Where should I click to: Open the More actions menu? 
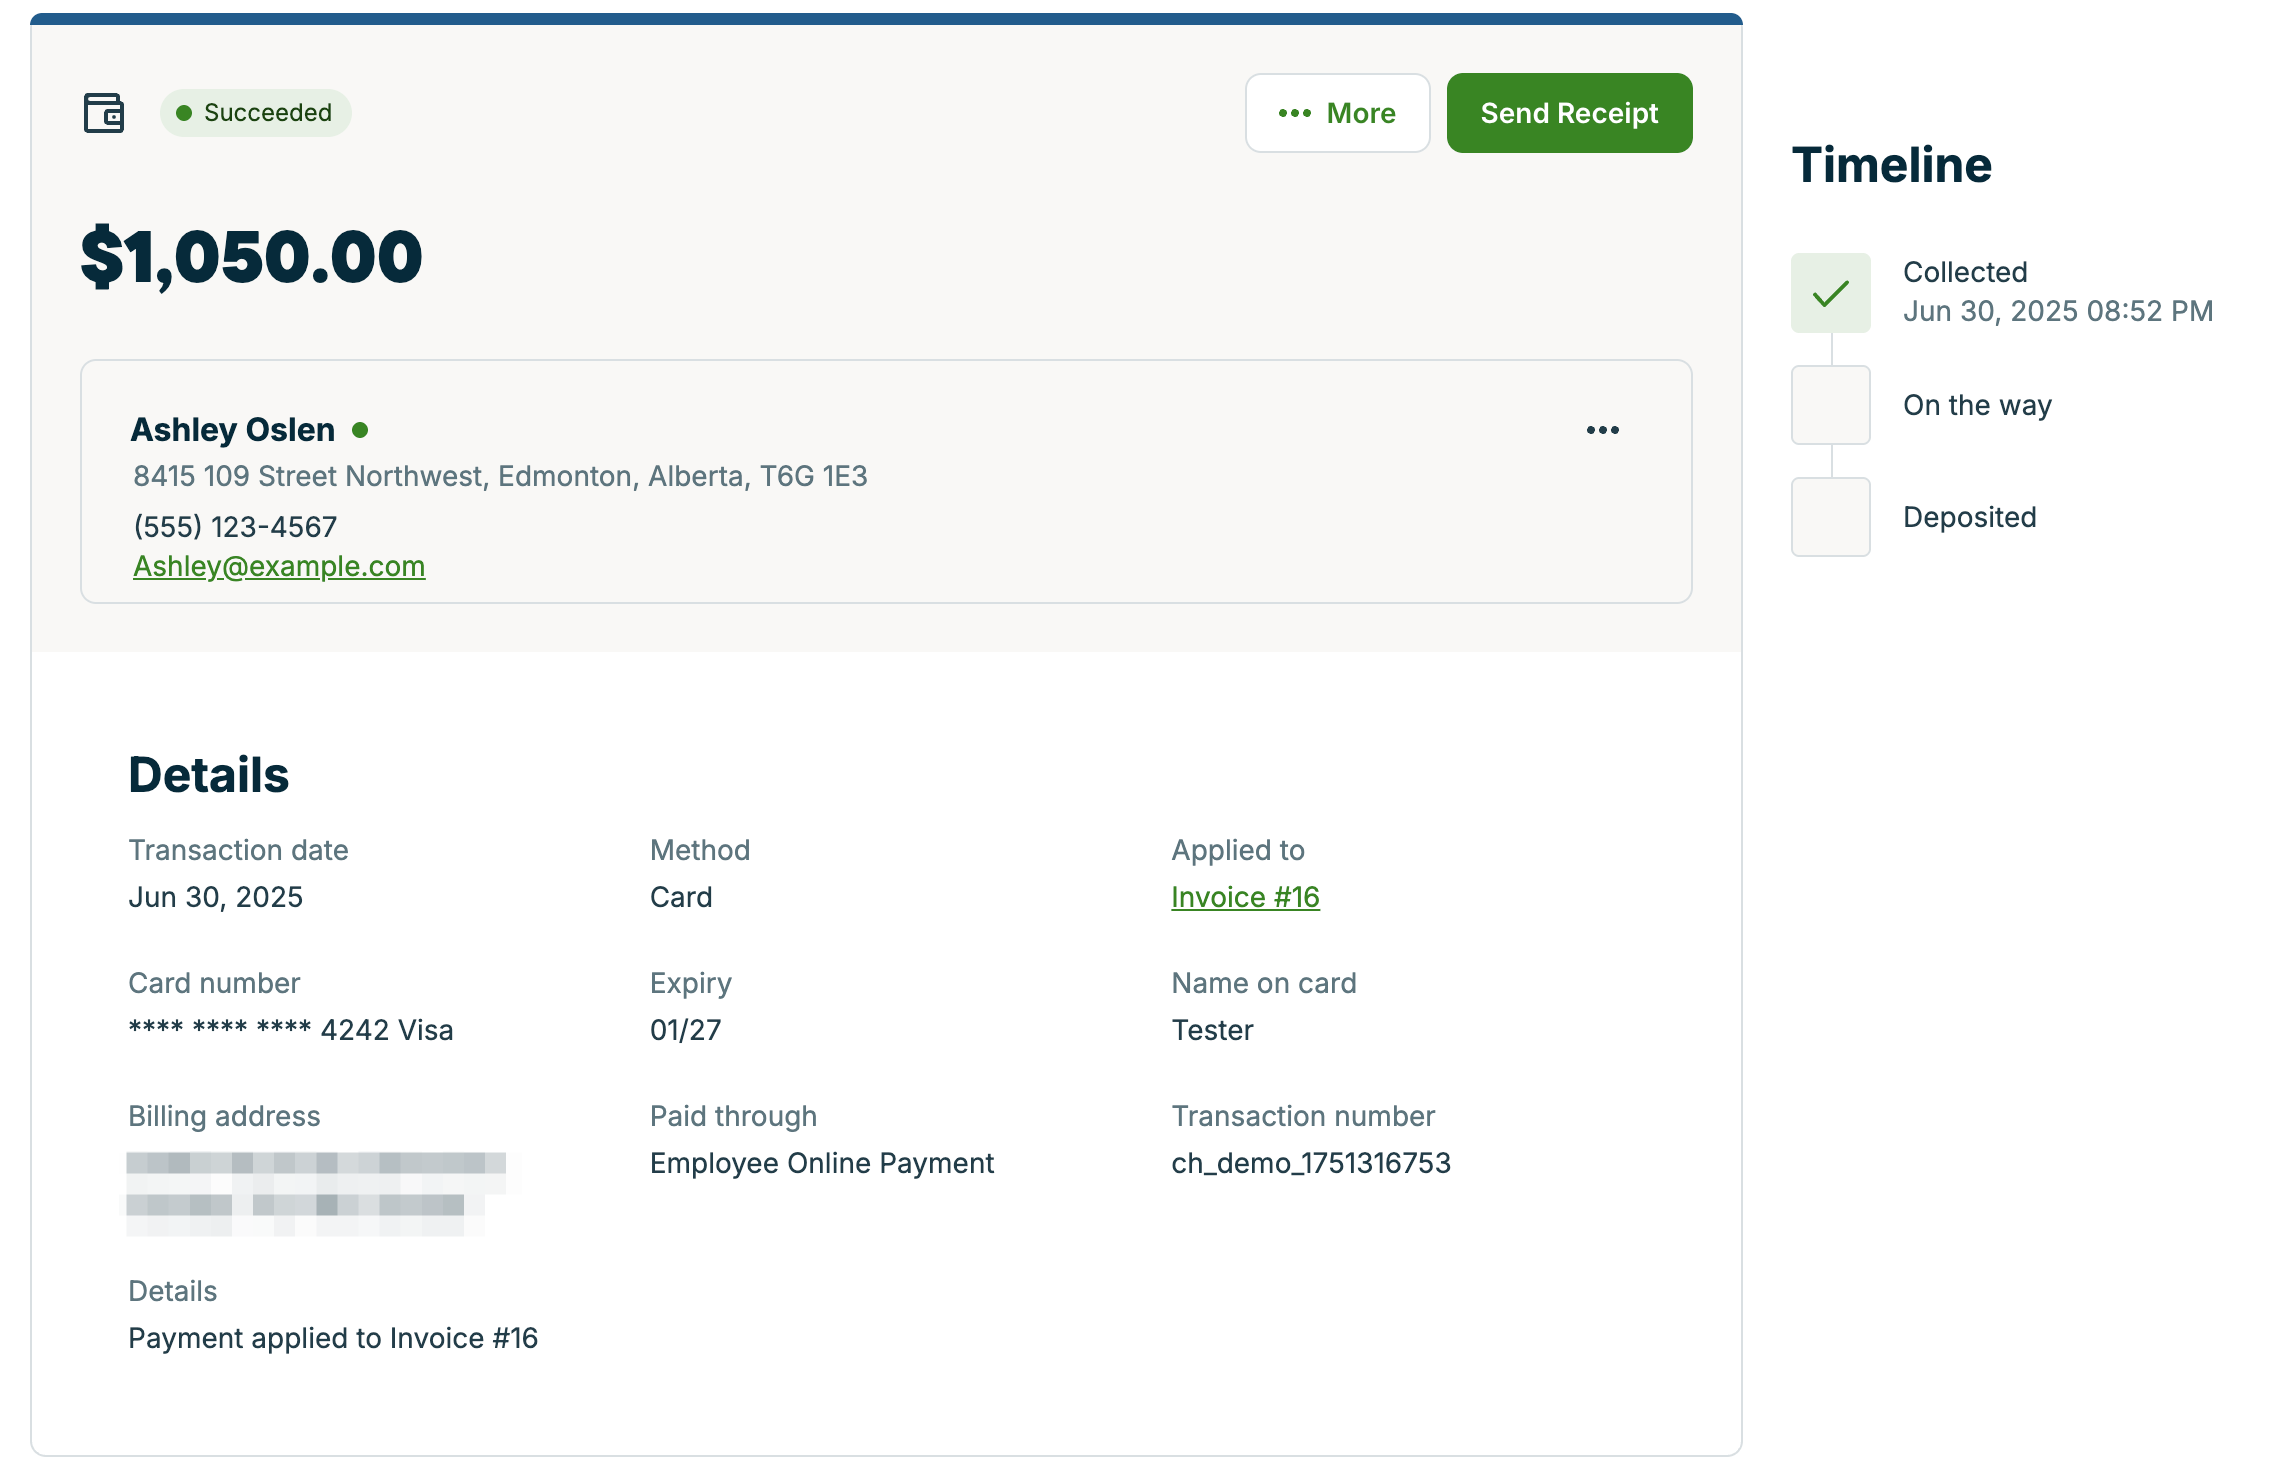pos(1337,113)
